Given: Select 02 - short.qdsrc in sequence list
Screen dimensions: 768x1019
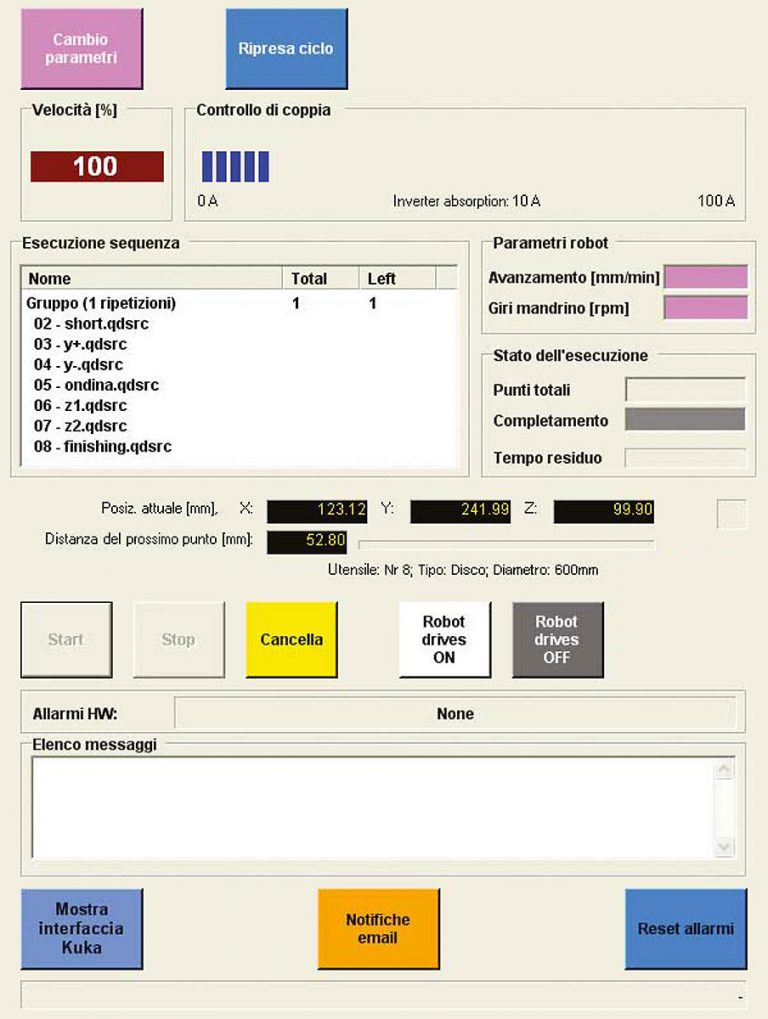Looking at the screenshot, I should 91,324.
